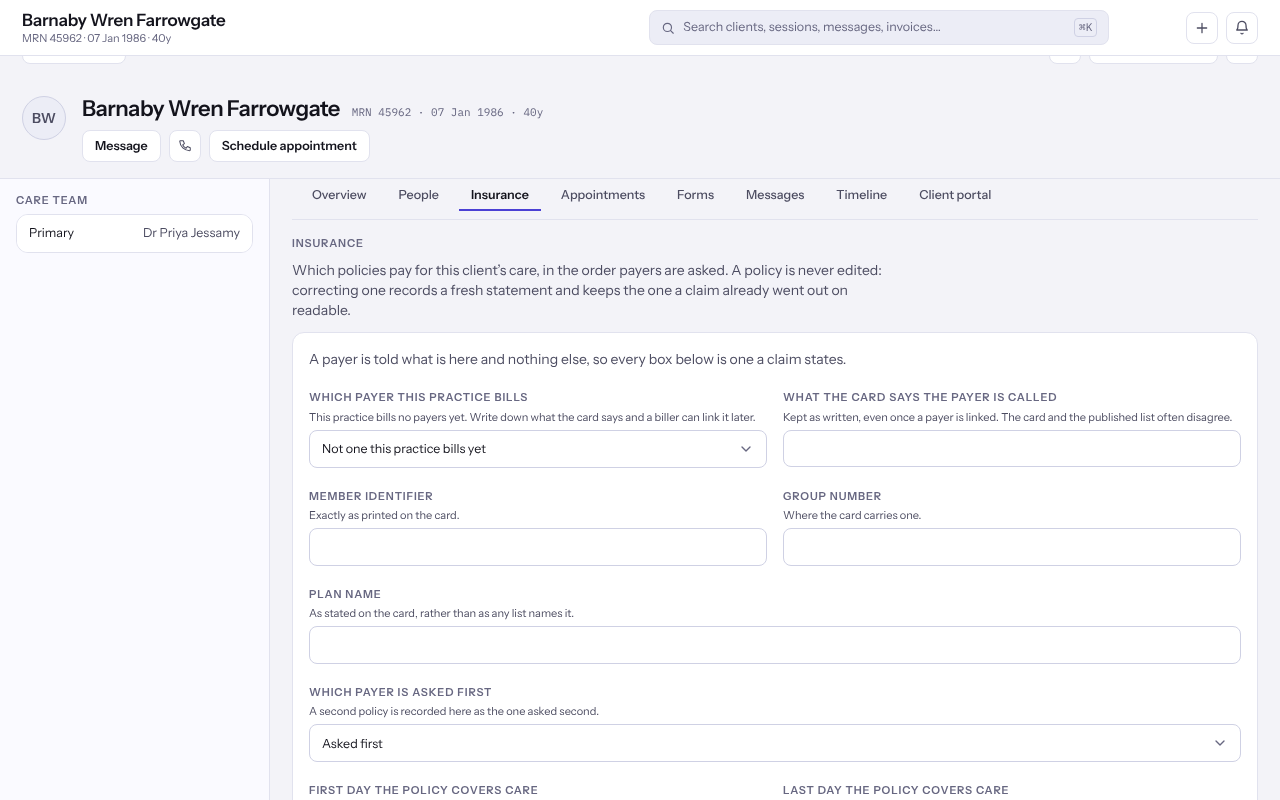Click the BW avatar circle
The image size is (1280, 800).
[44, 118]
